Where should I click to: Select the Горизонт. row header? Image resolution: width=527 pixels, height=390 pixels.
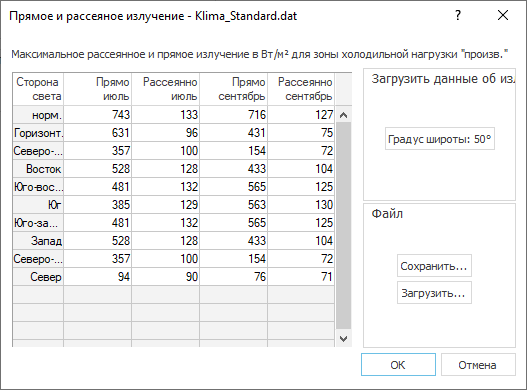point(38,133)
